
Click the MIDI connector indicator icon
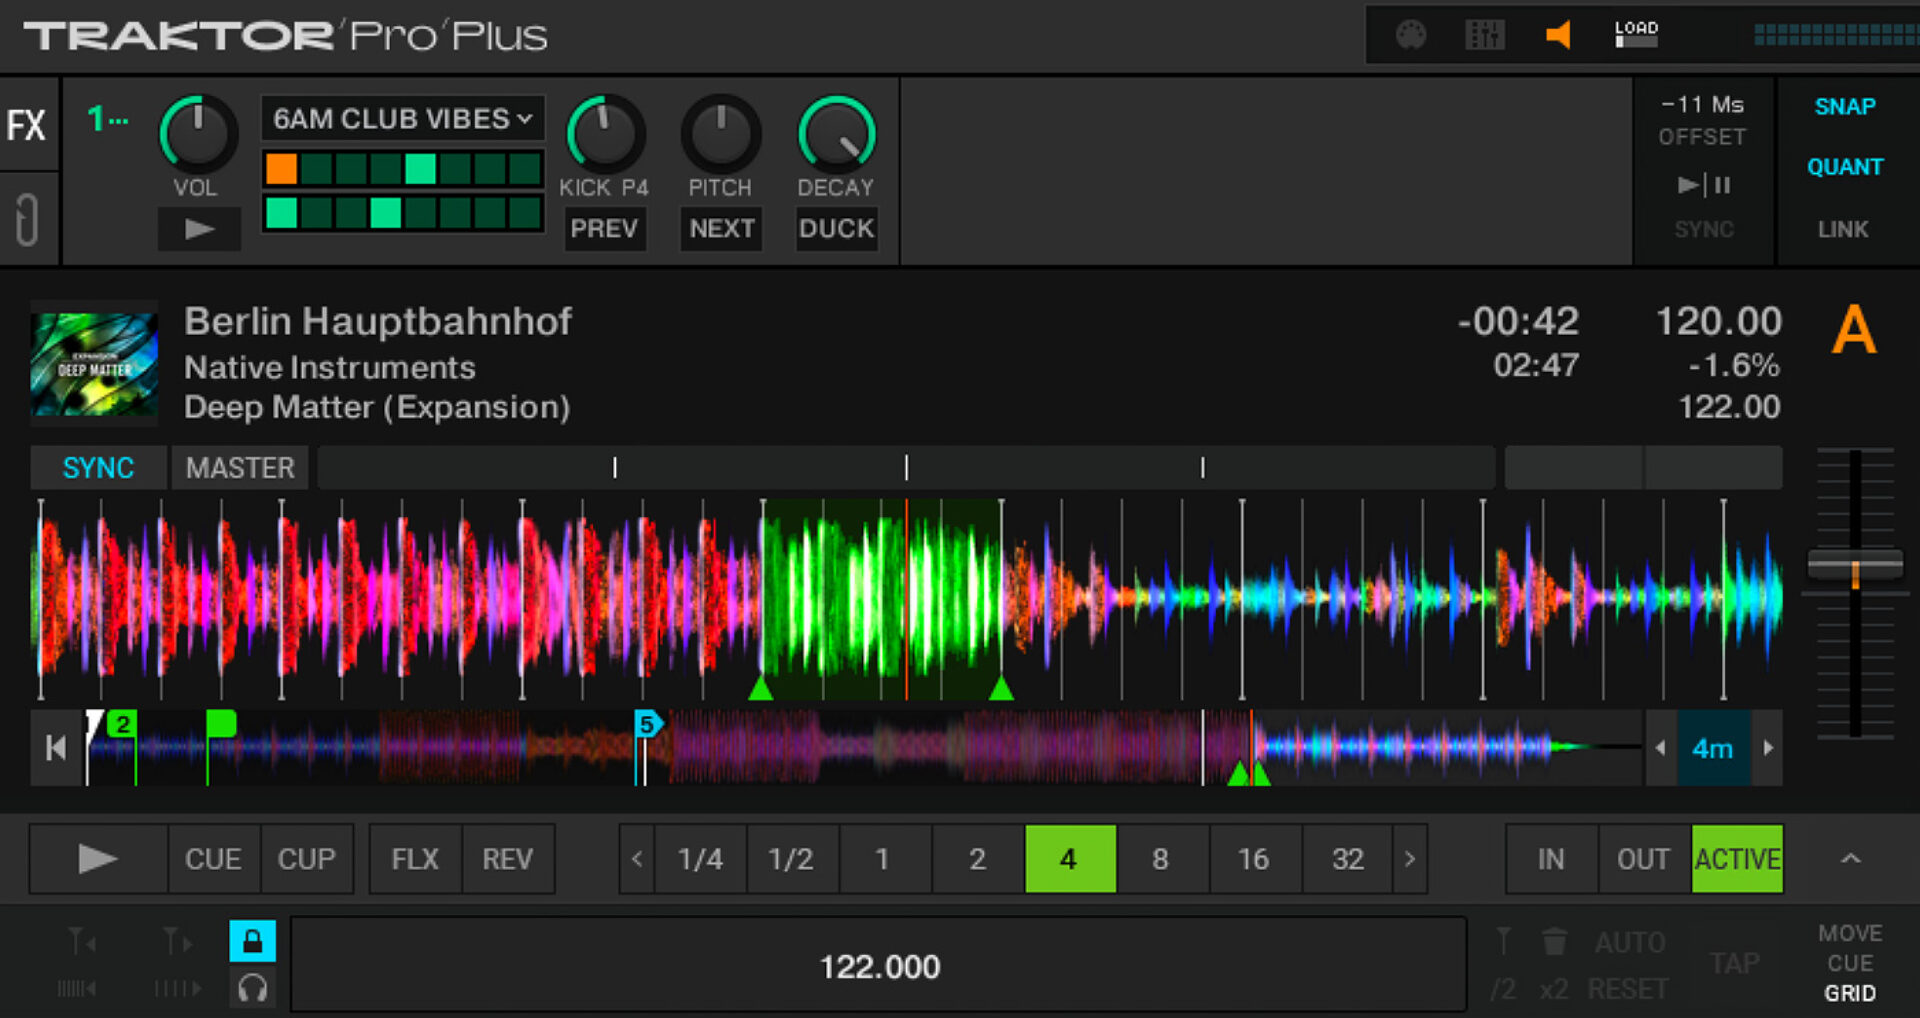pyautogui.click(x=1411, y=35)
